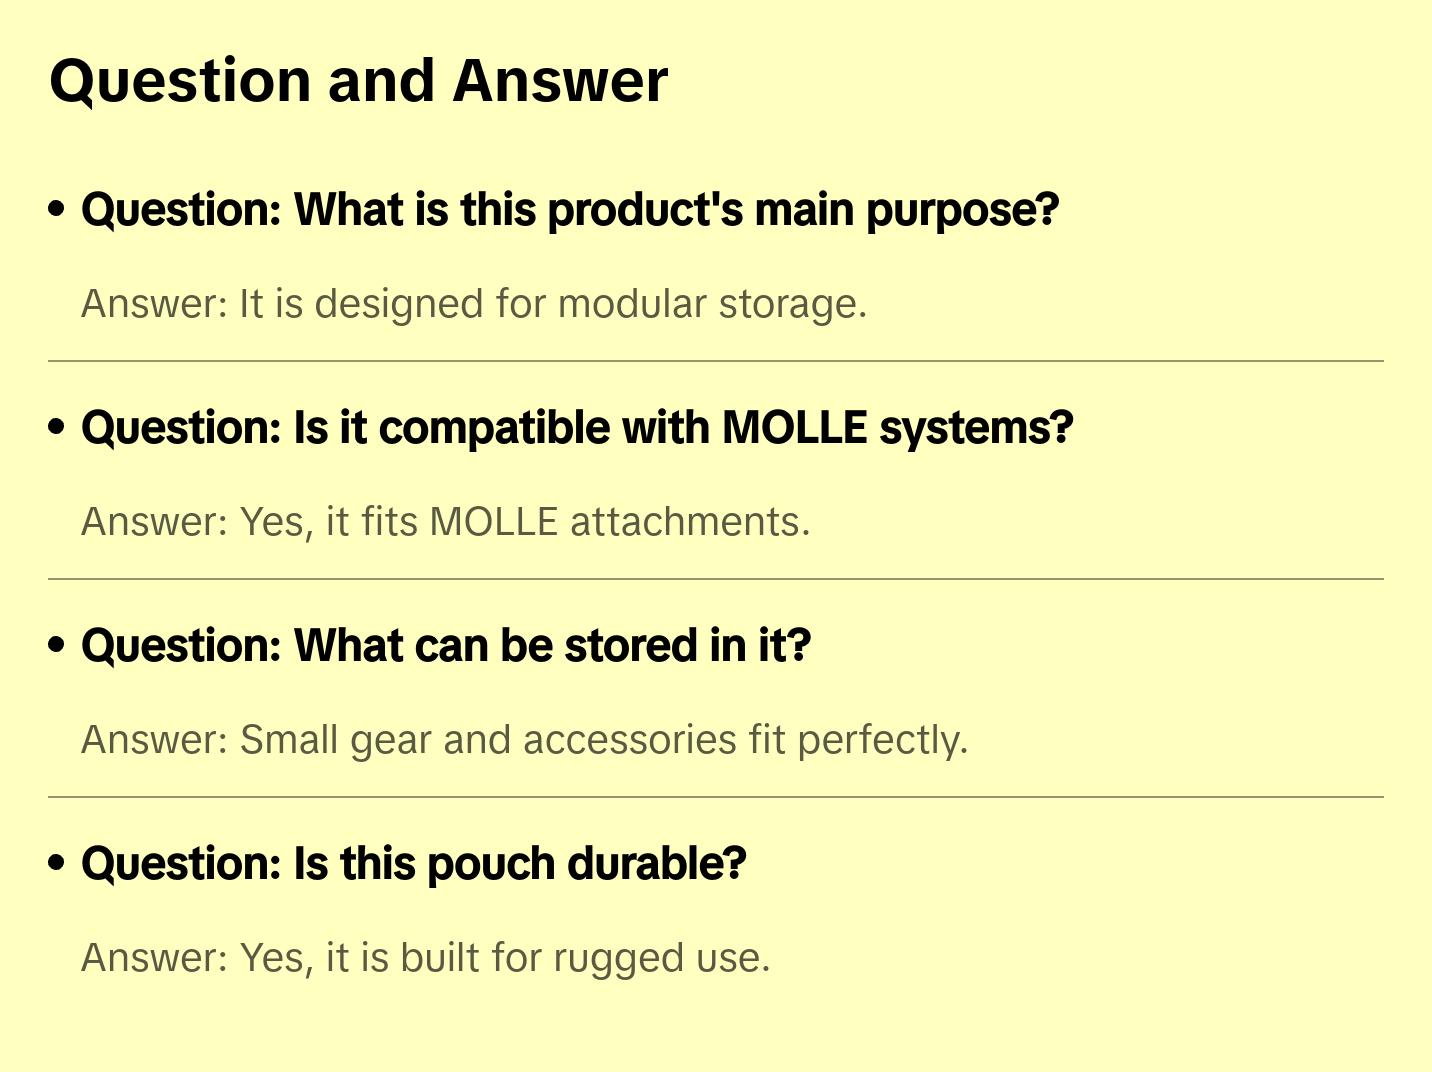Click 'Answer:' label before 'Small gear'

[x=155, y=740]
